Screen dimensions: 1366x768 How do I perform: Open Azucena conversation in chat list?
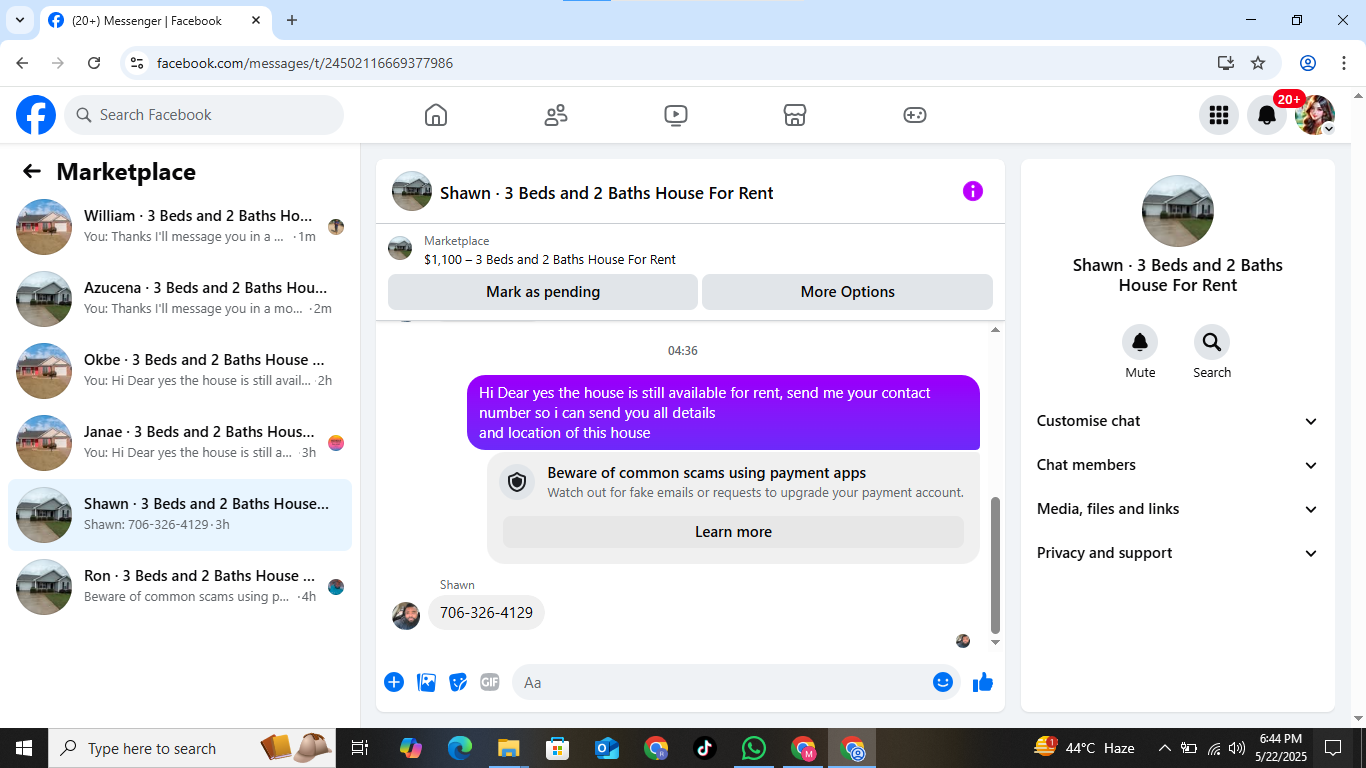point(180,299)
